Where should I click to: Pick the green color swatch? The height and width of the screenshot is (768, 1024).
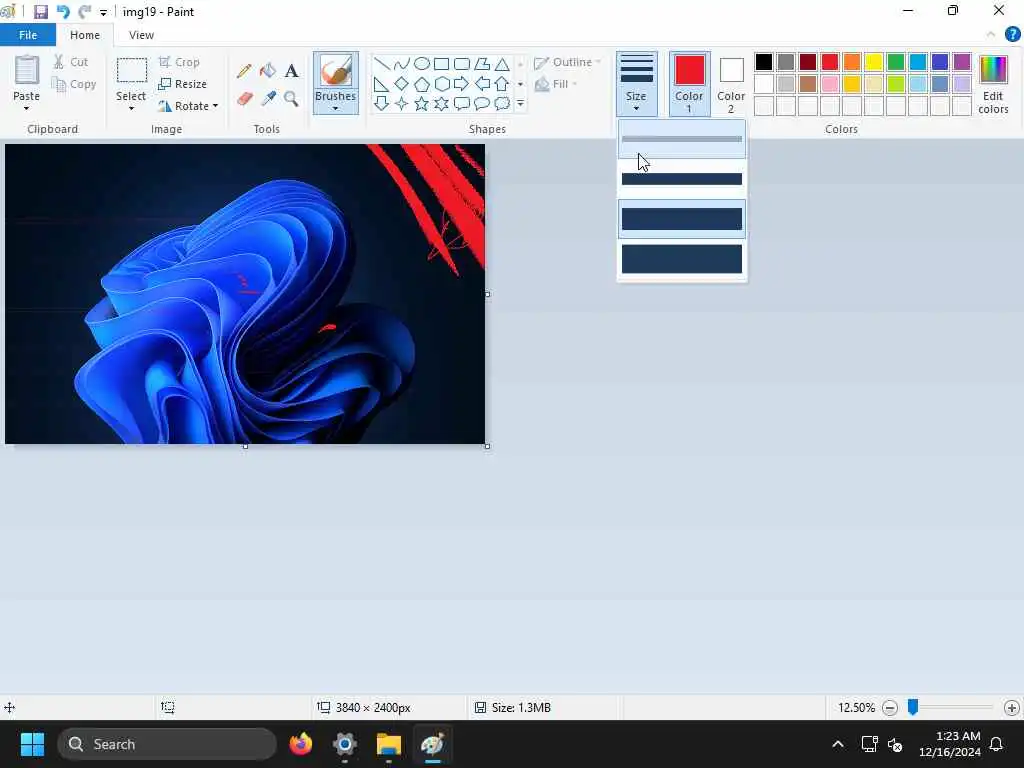(x=896, y=62)
